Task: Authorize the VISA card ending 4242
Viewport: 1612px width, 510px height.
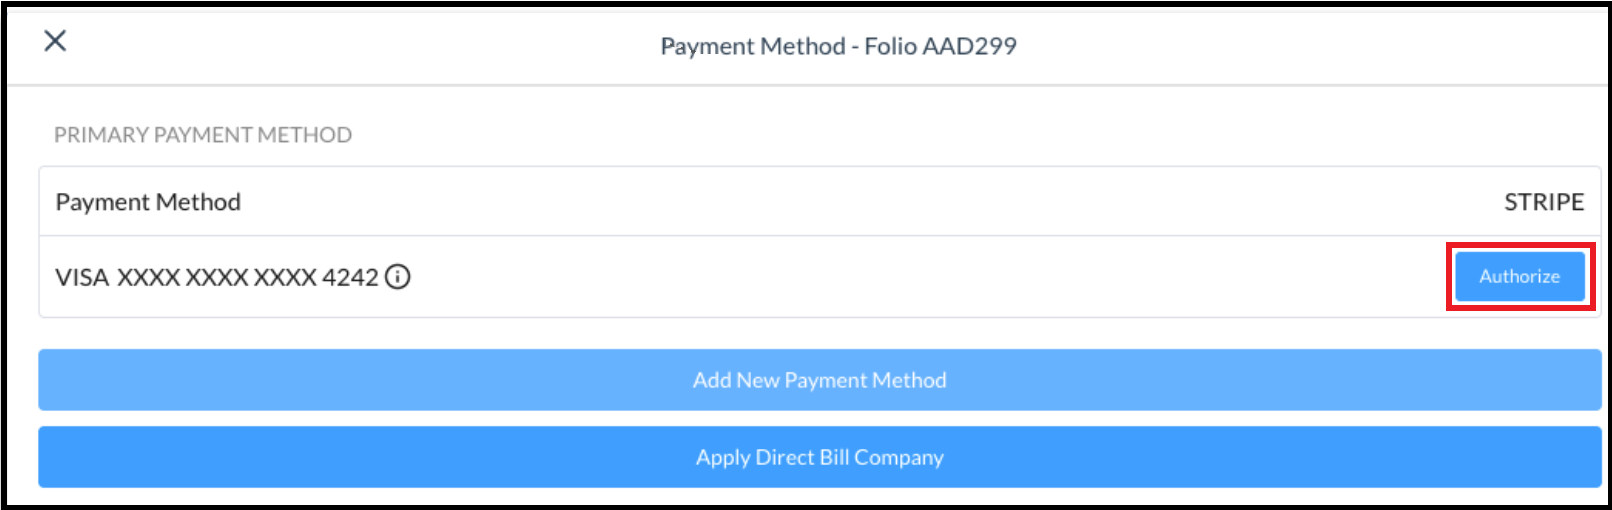Action: click(1519, 277)
